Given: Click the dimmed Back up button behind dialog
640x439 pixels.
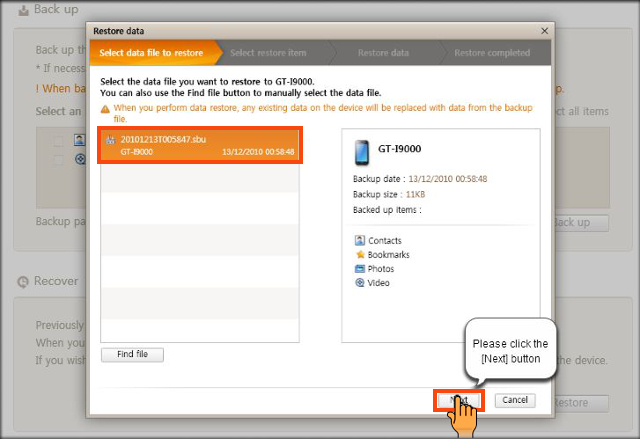Looking at the screenshot, I should pos(579,222).
